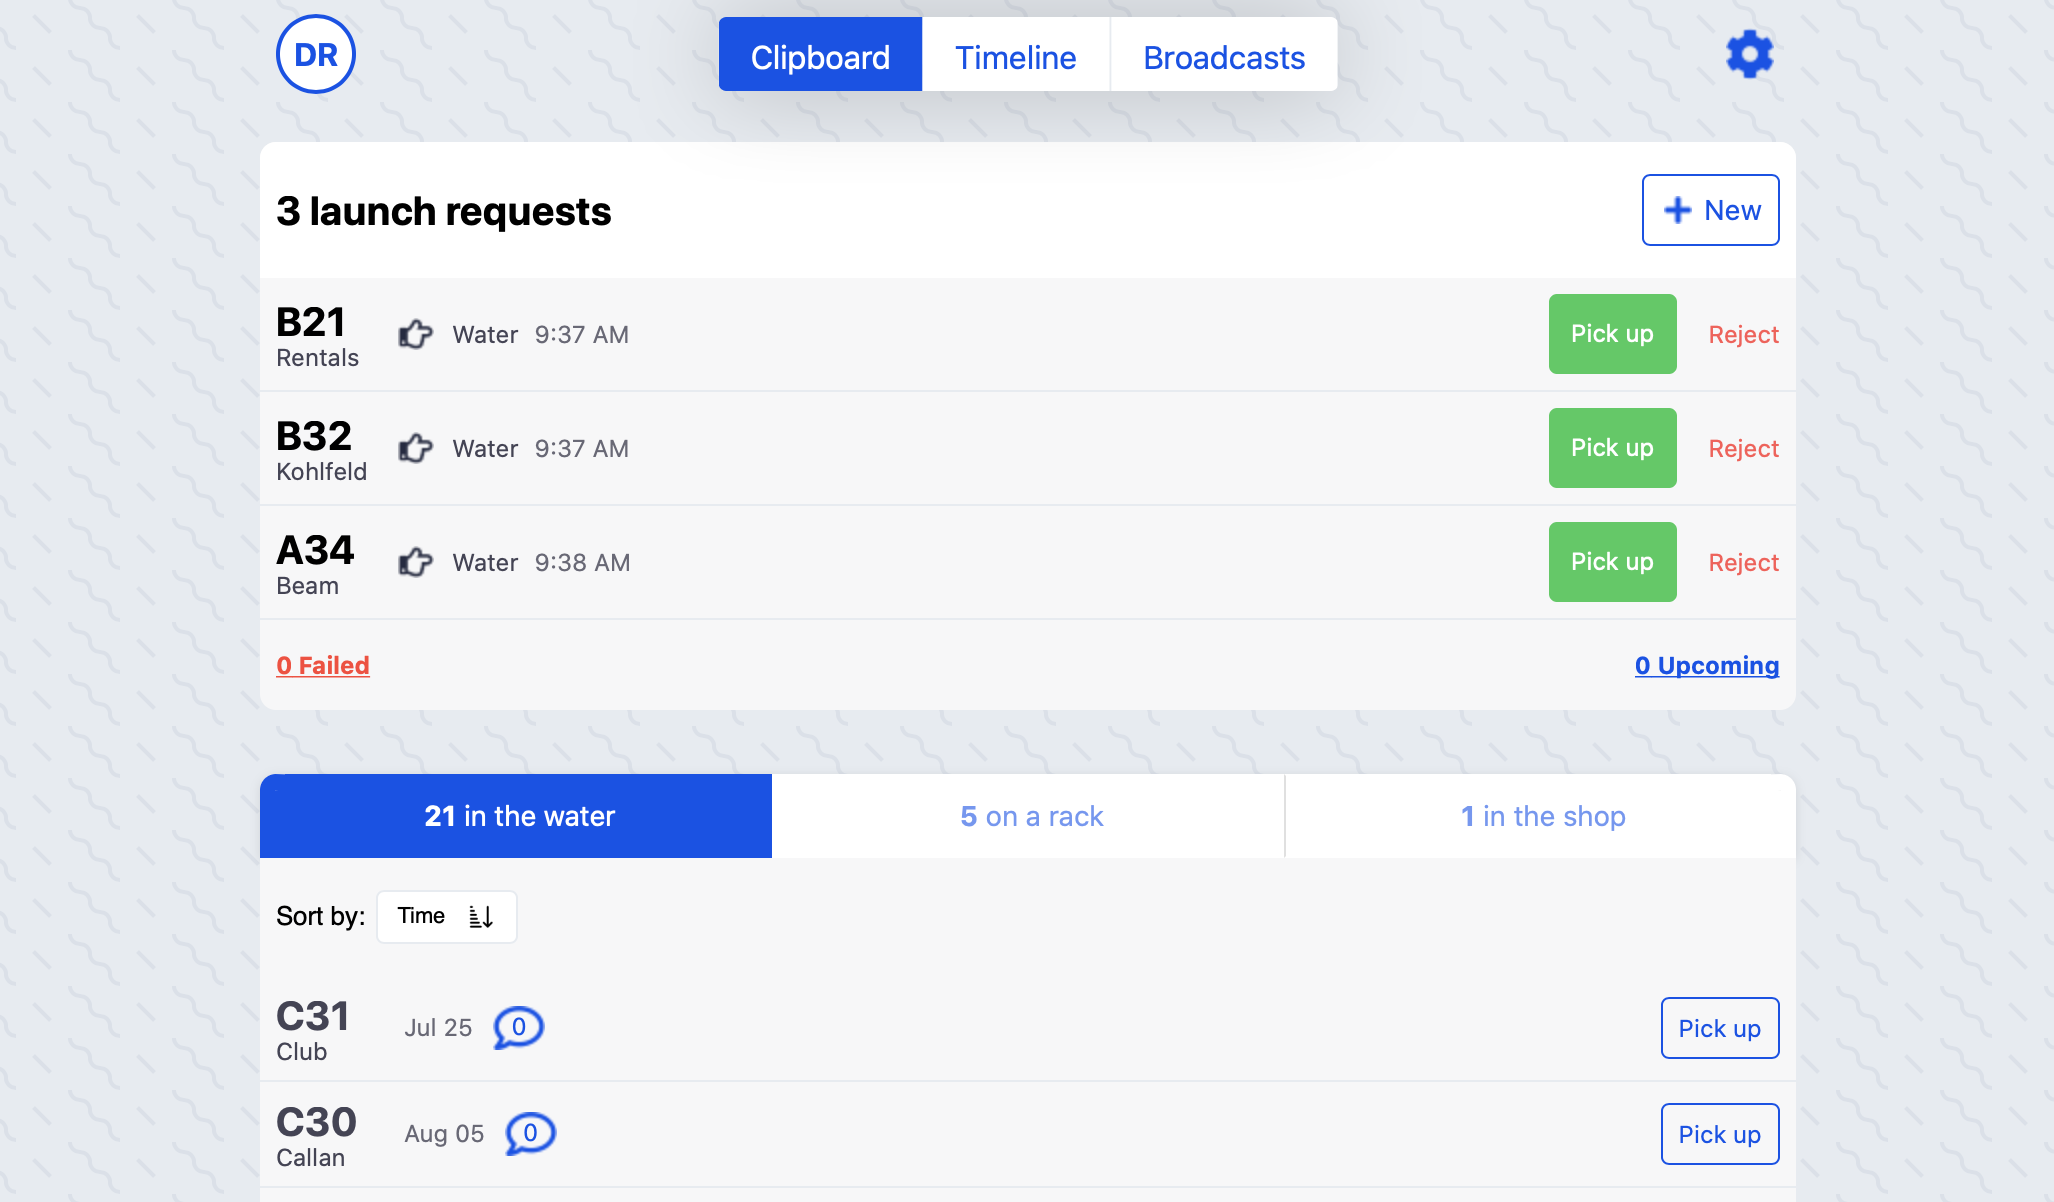Pick up boat C31 from water
Viewport: 2054px width, 1202px height.
[x=1716, y=1027]
